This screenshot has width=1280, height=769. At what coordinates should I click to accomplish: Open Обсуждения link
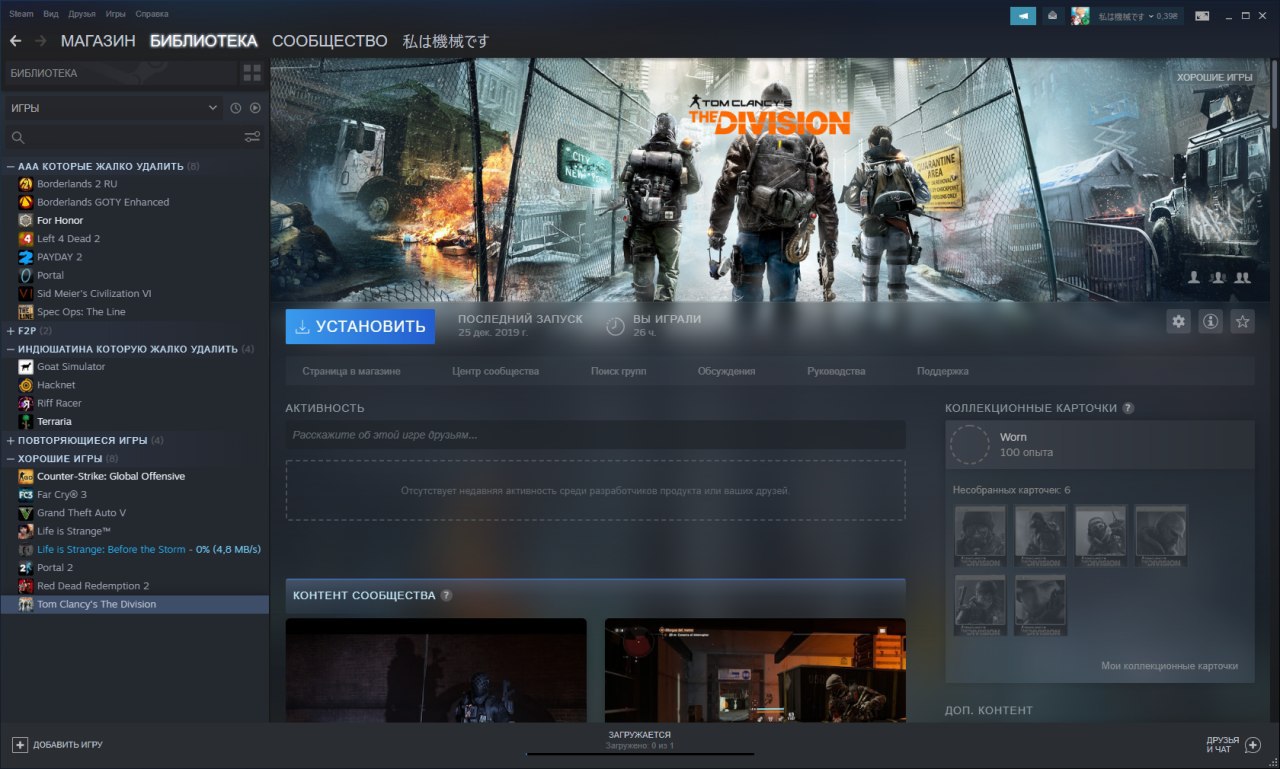726,371
